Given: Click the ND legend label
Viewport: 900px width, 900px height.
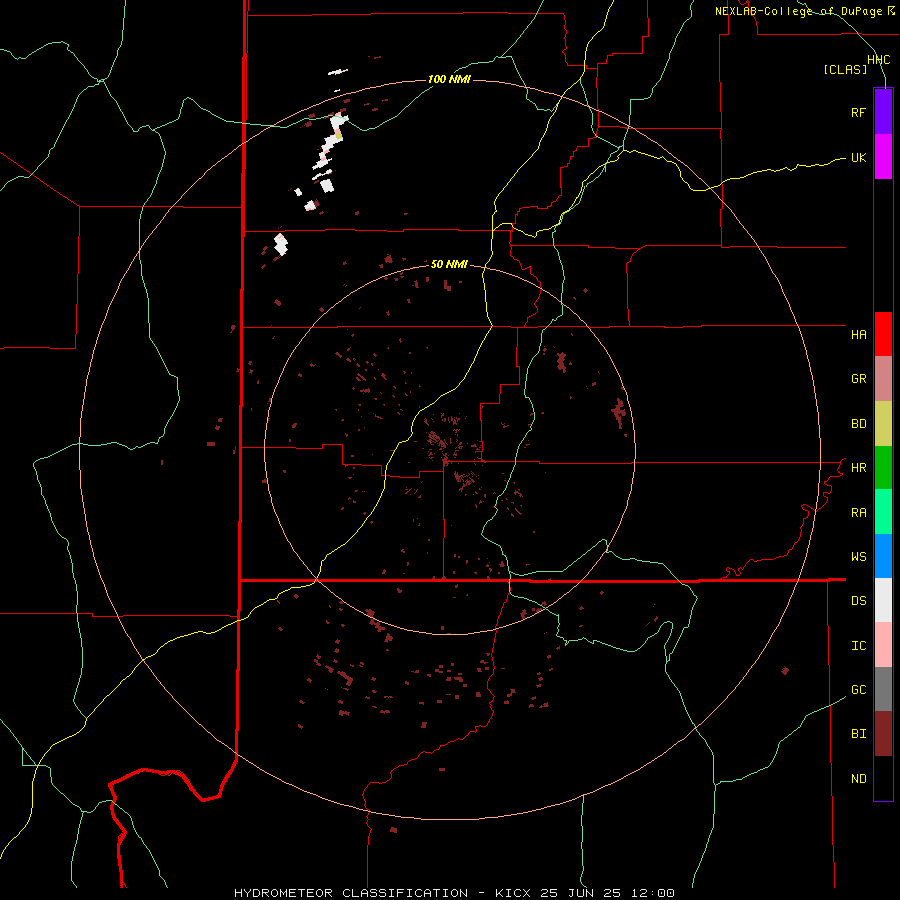Looking at the screenshot, I should 858,779.
